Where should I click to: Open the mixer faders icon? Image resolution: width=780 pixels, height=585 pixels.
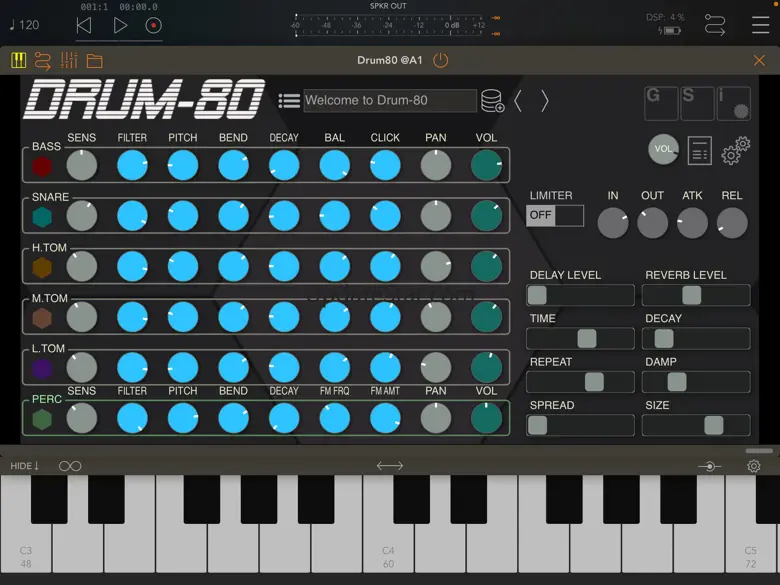(69, 60)
